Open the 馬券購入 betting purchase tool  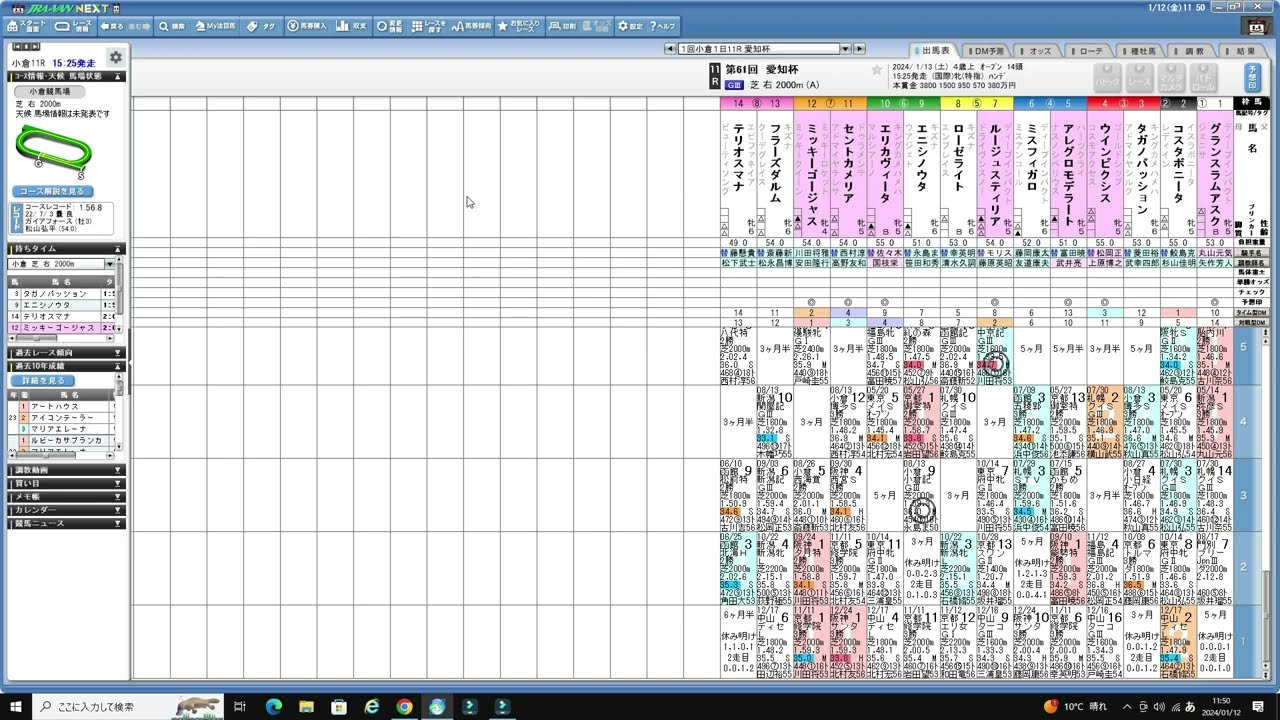pos(312,27)
